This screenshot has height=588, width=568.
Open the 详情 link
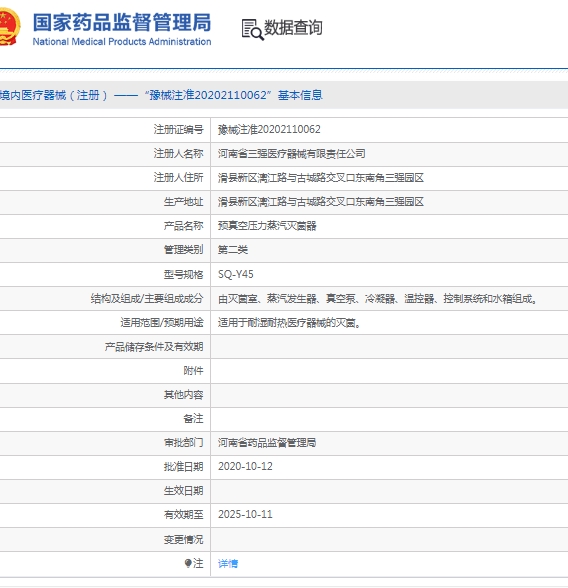click(228, 563)
